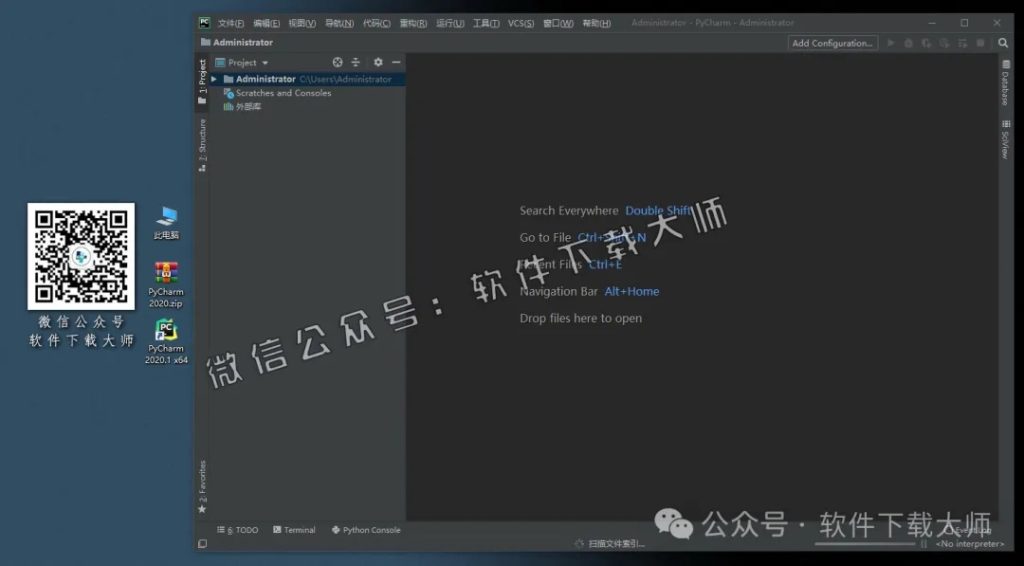
Task: Click Drop files here to open text
Action: (x=581, y=319)
